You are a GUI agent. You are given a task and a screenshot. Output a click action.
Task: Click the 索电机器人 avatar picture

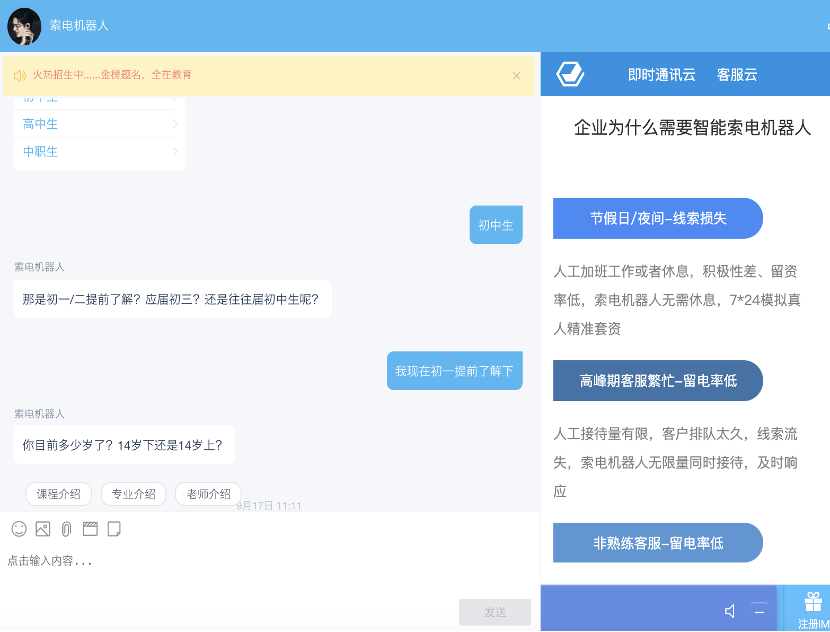pos(24,25)
